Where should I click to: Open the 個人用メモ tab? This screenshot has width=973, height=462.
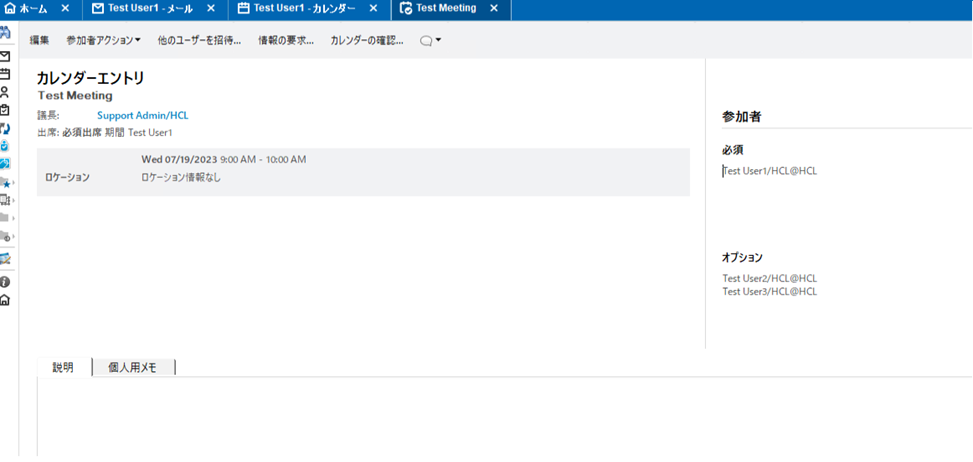click(133, 367)
